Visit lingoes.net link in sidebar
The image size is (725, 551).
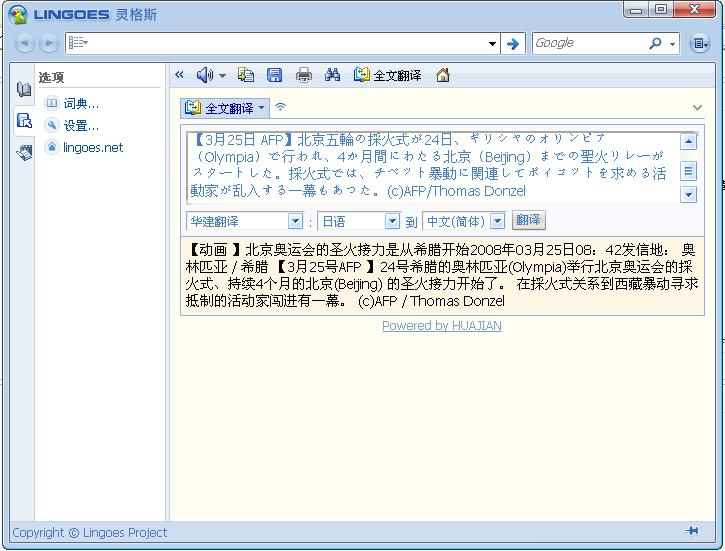(x=84, y=147)
